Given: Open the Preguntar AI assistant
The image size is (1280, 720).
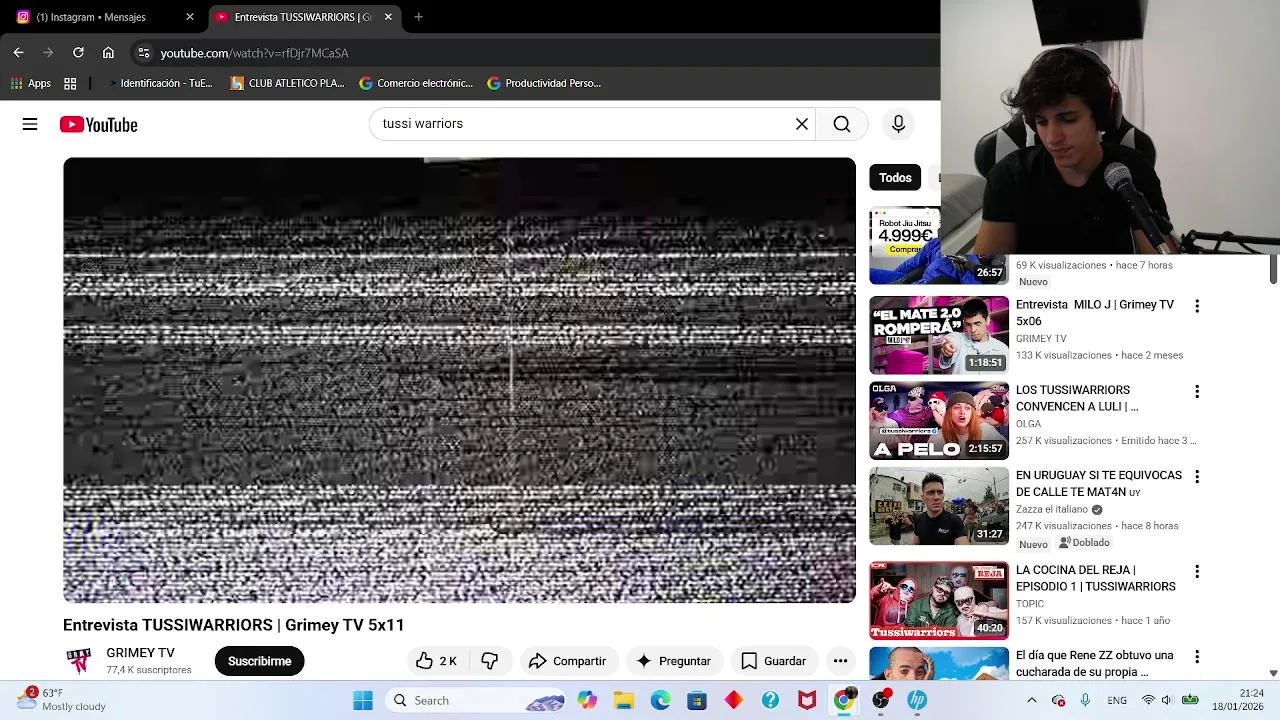Looking at the screenshot, I should click(x=673, y=661).
